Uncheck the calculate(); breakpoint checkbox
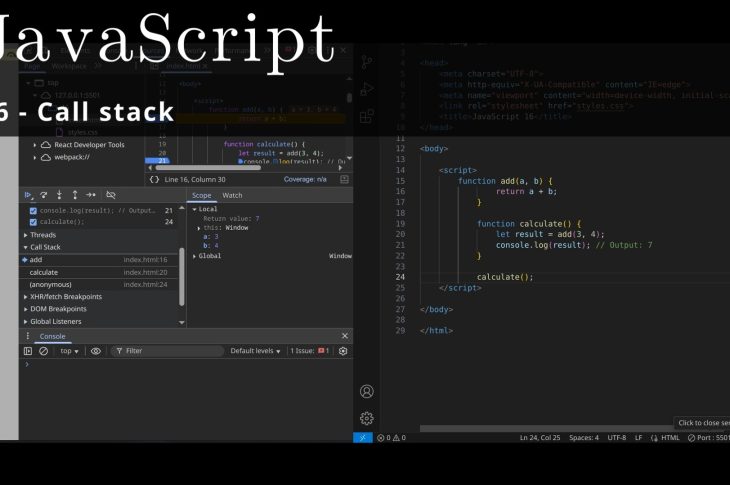The image size is (730, 485). click(33, 222)
